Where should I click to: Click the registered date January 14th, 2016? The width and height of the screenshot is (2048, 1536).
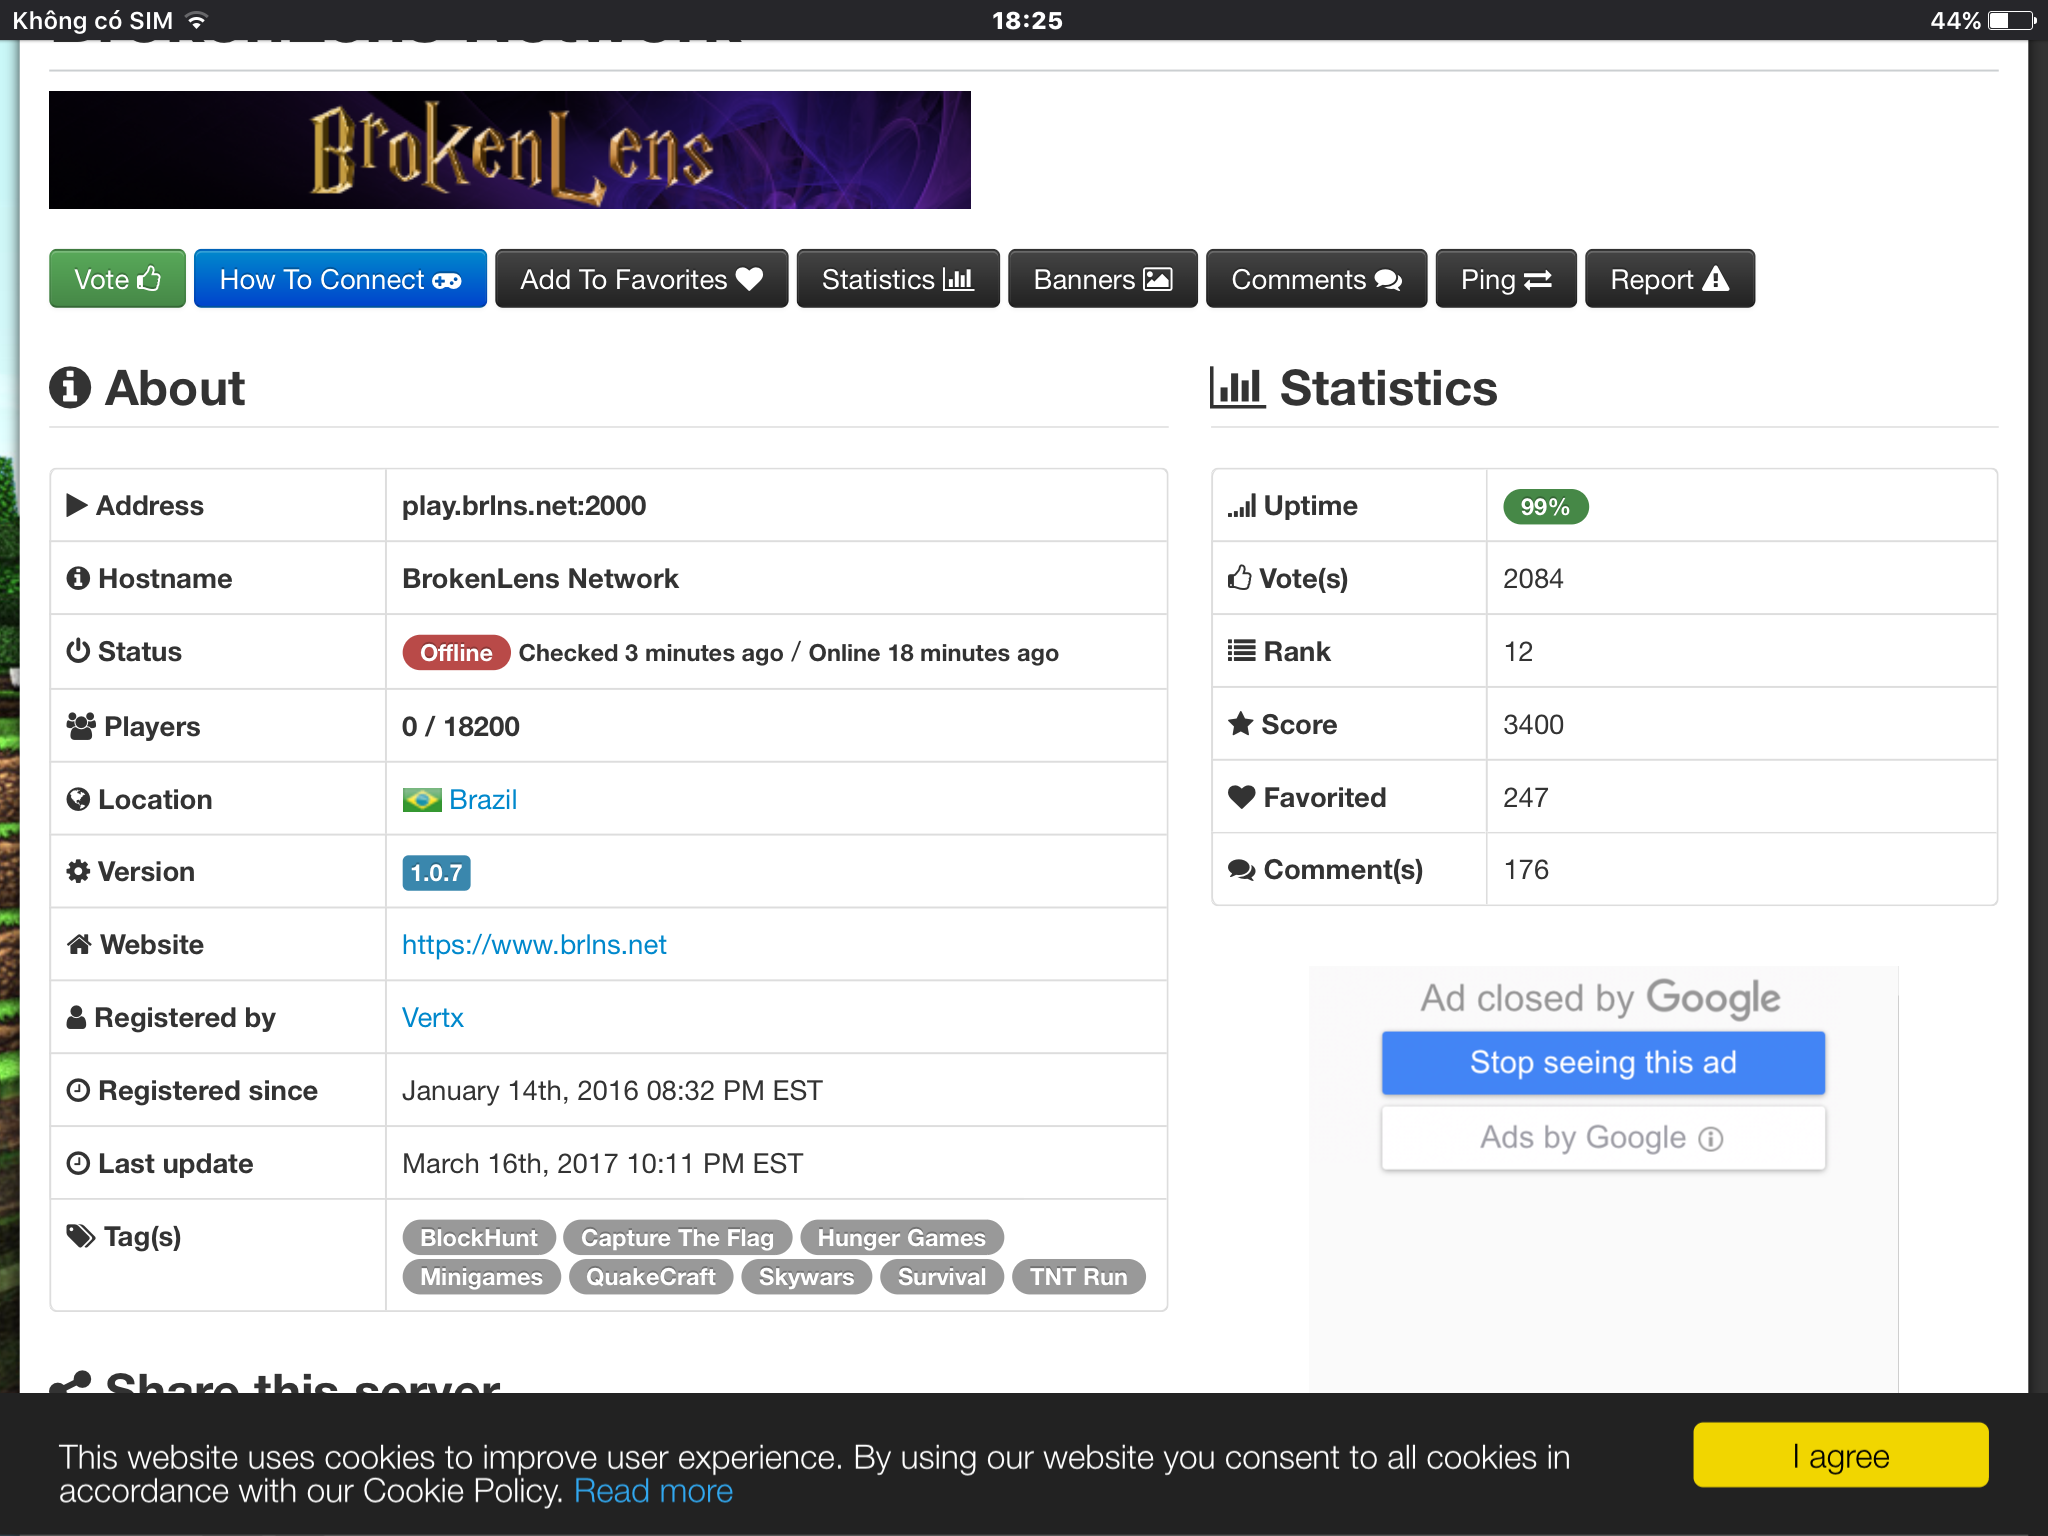point(612,1090)
